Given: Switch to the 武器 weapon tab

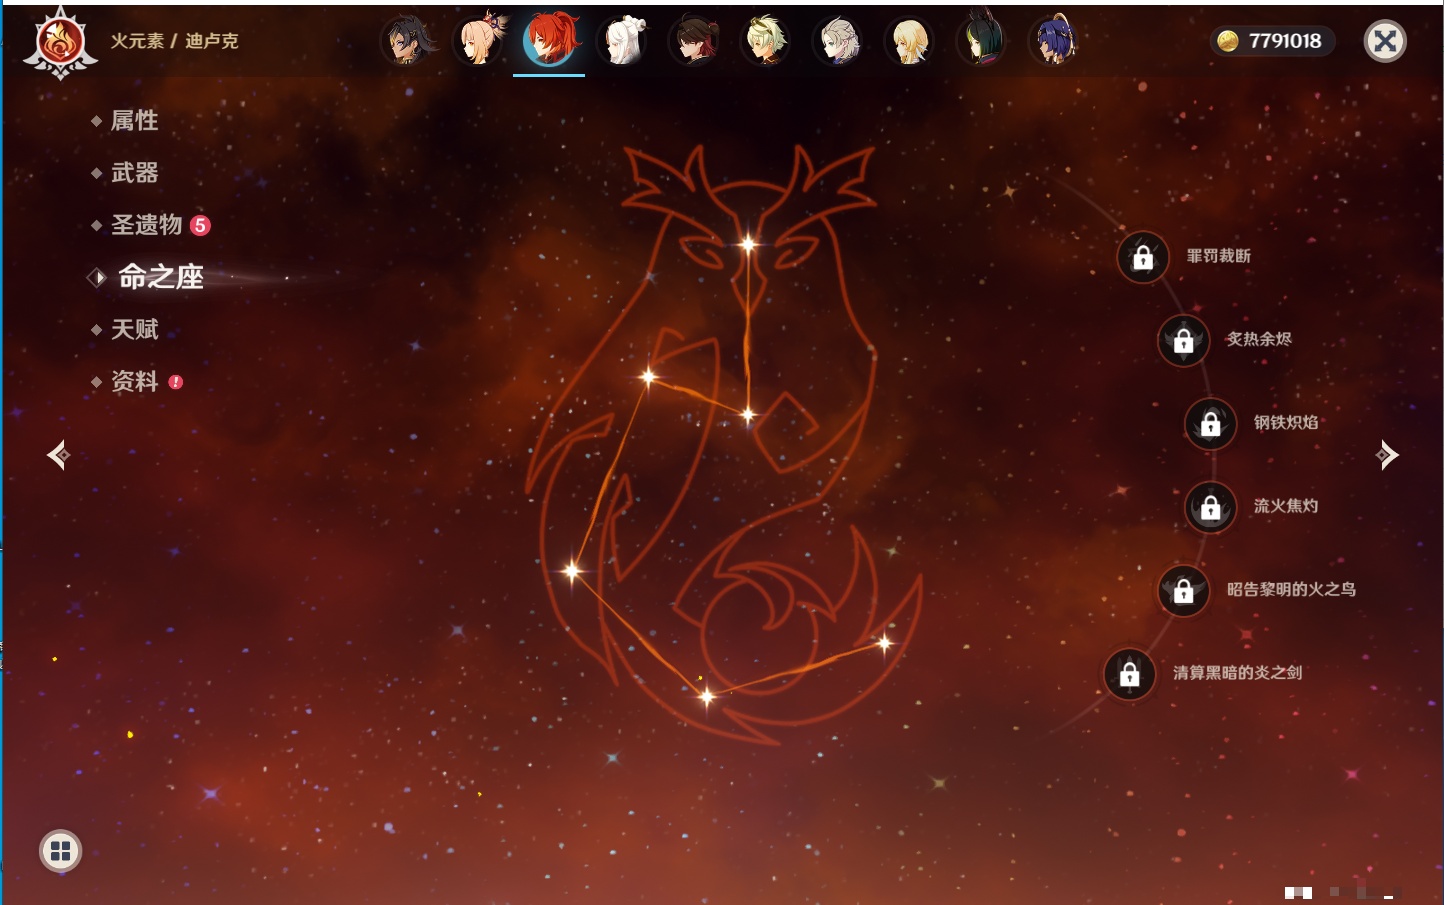Looking at the screenshot, I should 134,173.
